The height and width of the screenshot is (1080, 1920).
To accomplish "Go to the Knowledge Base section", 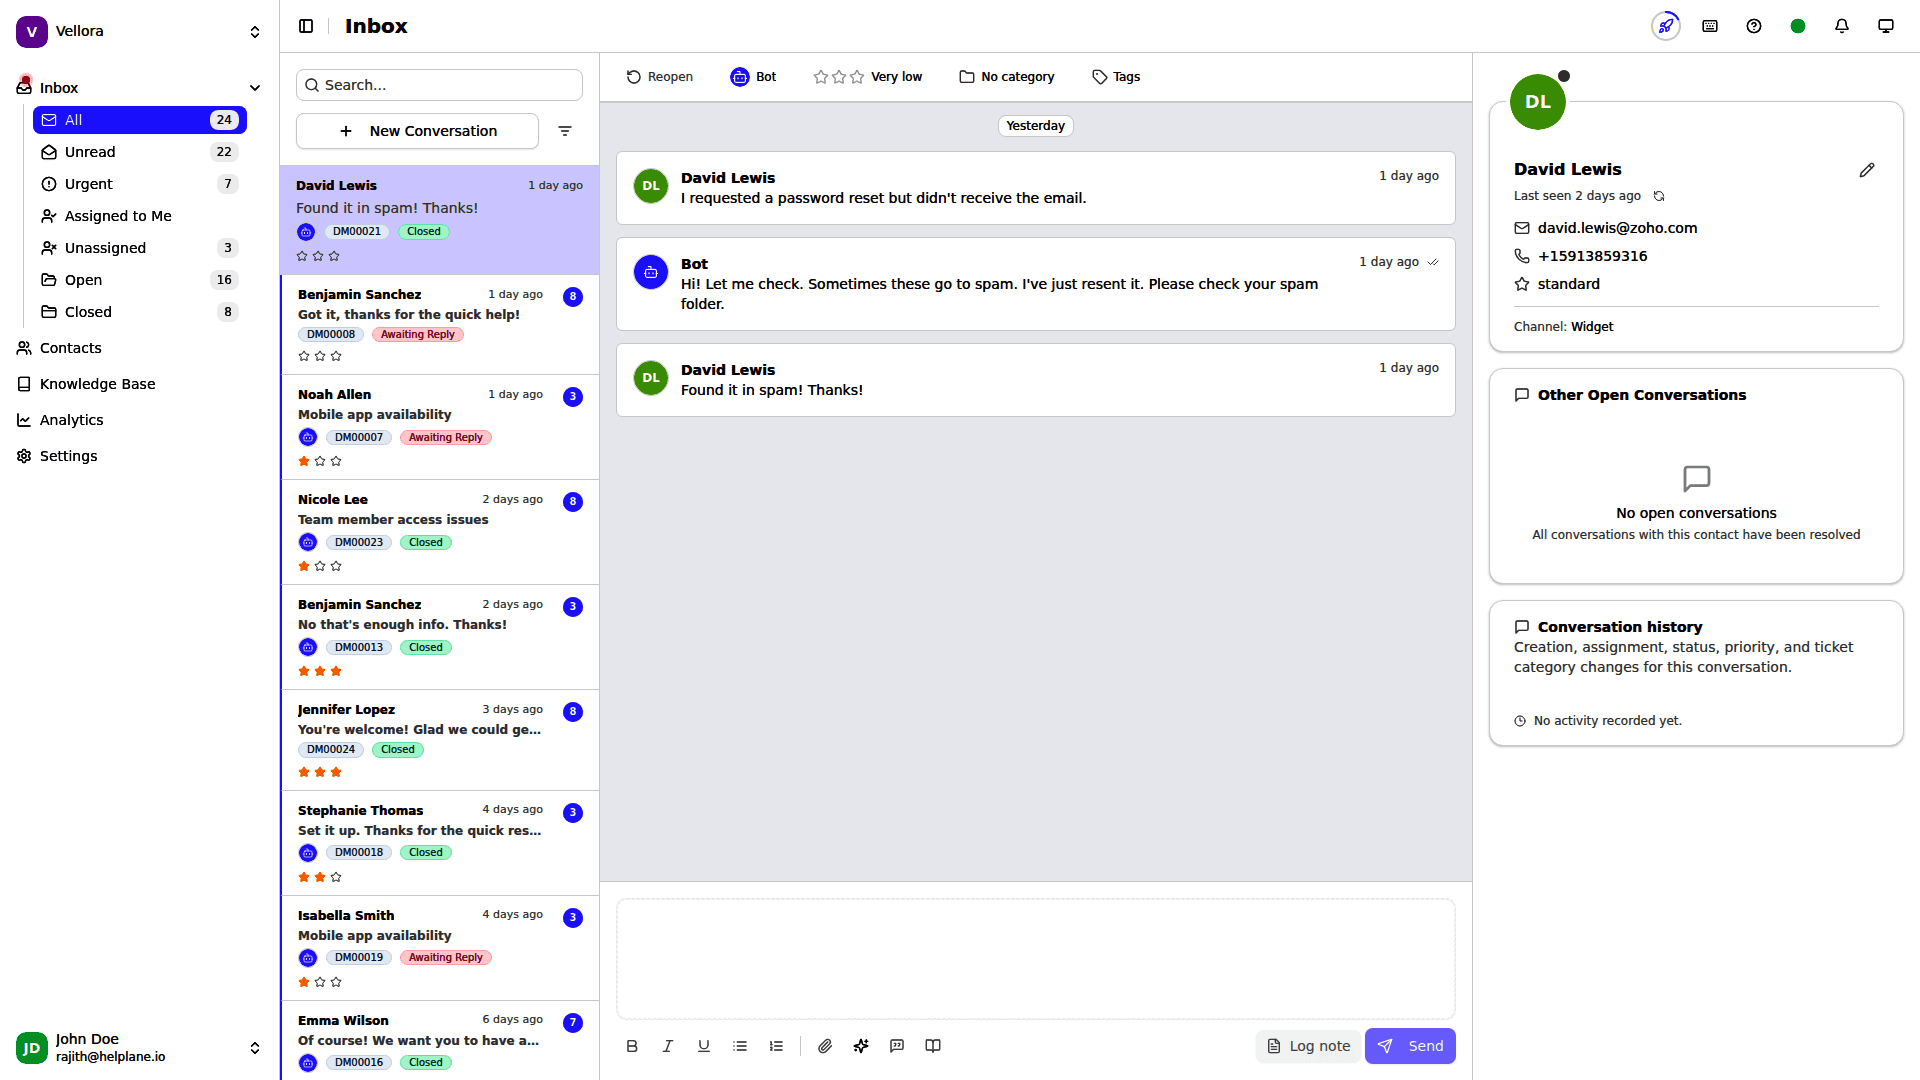I will 97,384.
